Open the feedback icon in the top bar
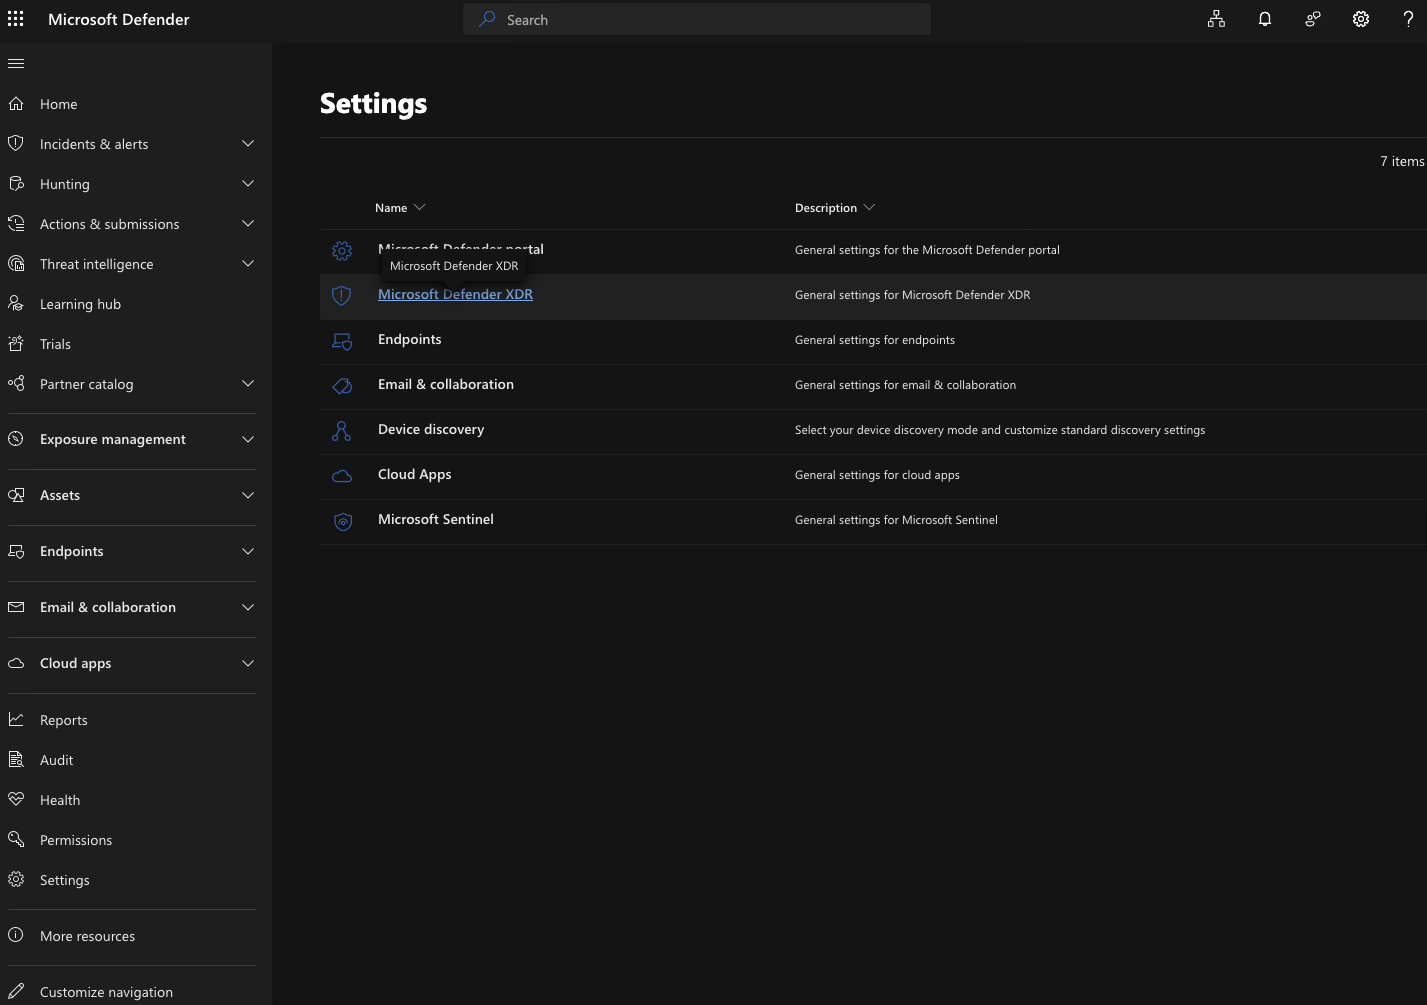Screen dimensions: 1427x1005 1312,19
